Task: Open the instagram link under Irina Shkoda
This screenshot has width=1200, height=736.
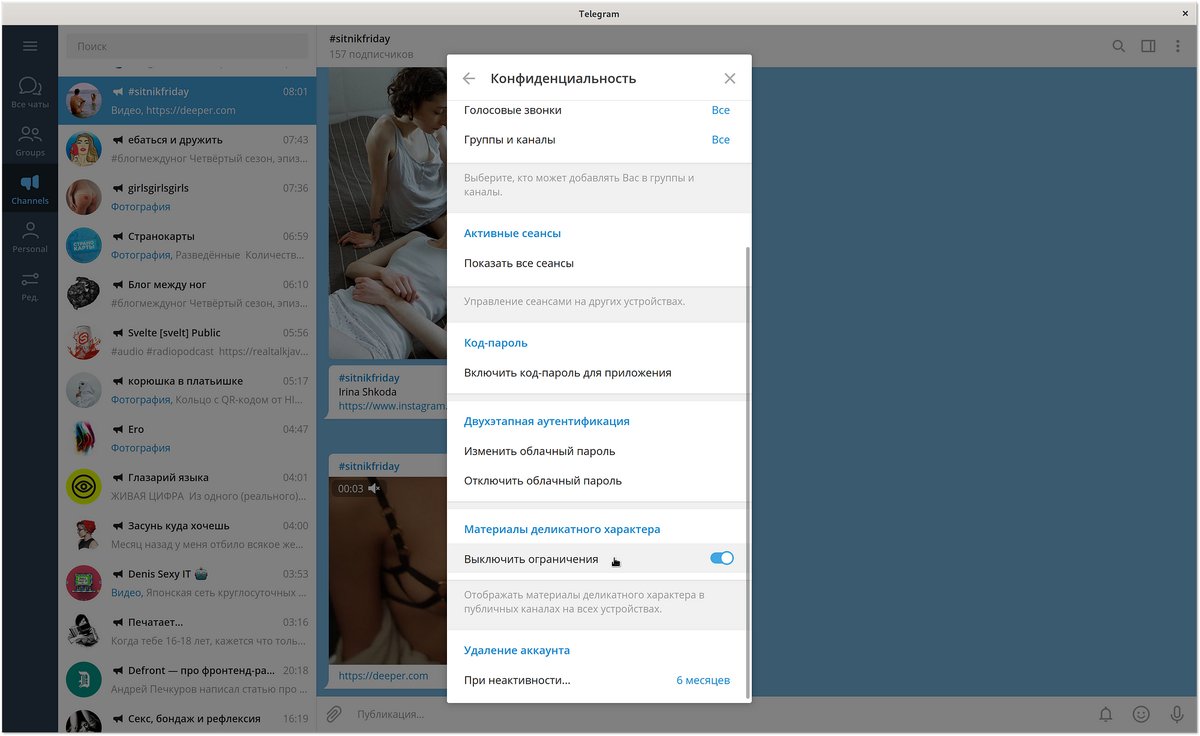Action: coord(392,406)
